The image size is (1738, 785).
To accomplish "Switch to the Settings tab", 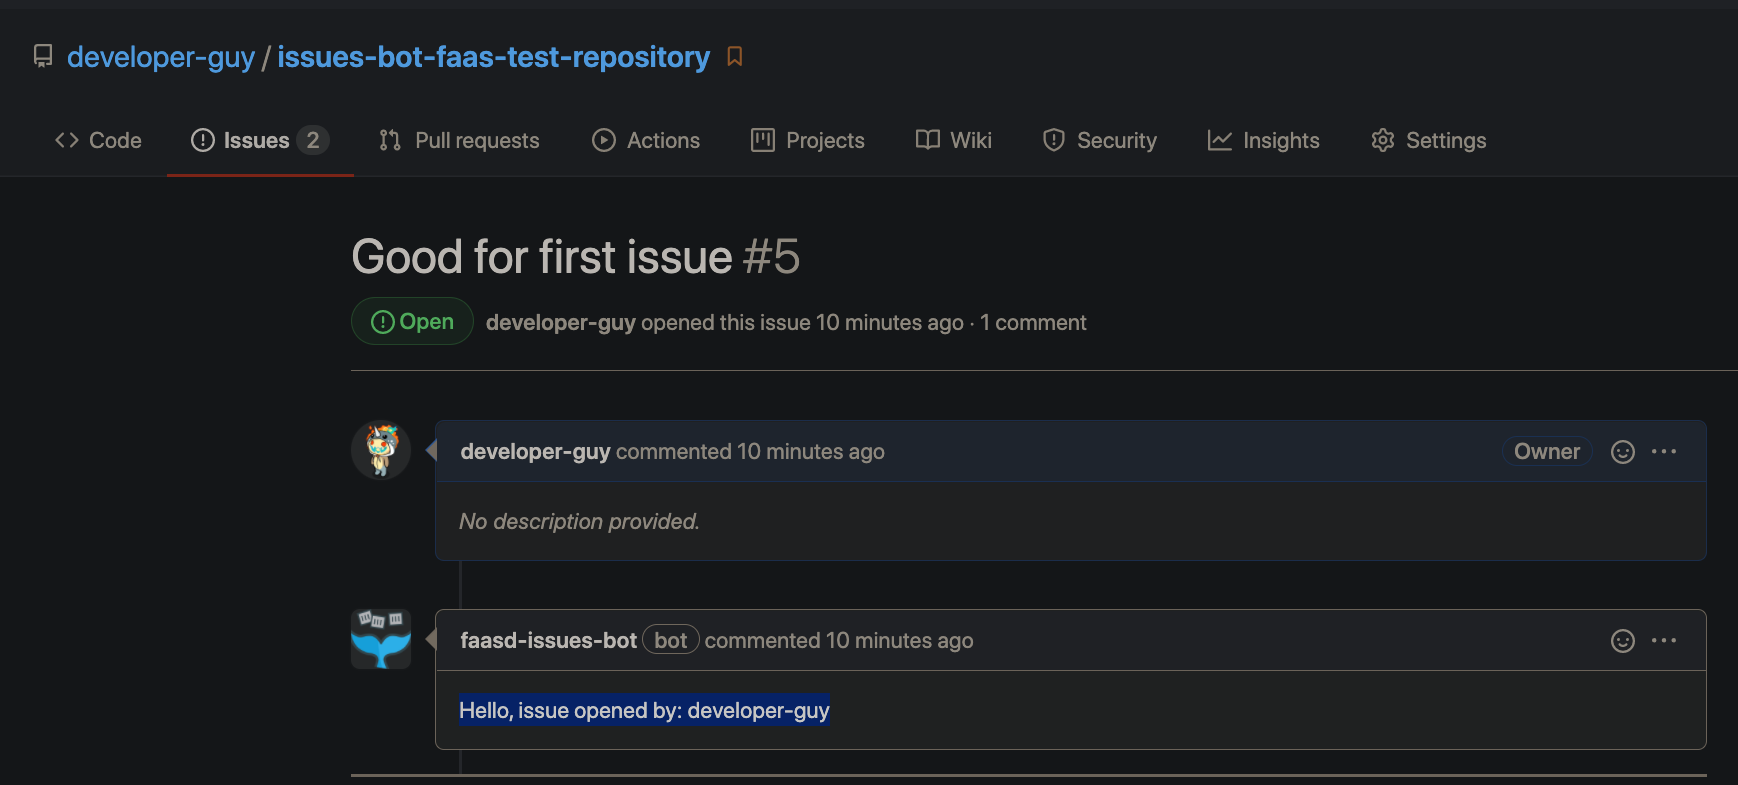I will [x=1429, y=140].
